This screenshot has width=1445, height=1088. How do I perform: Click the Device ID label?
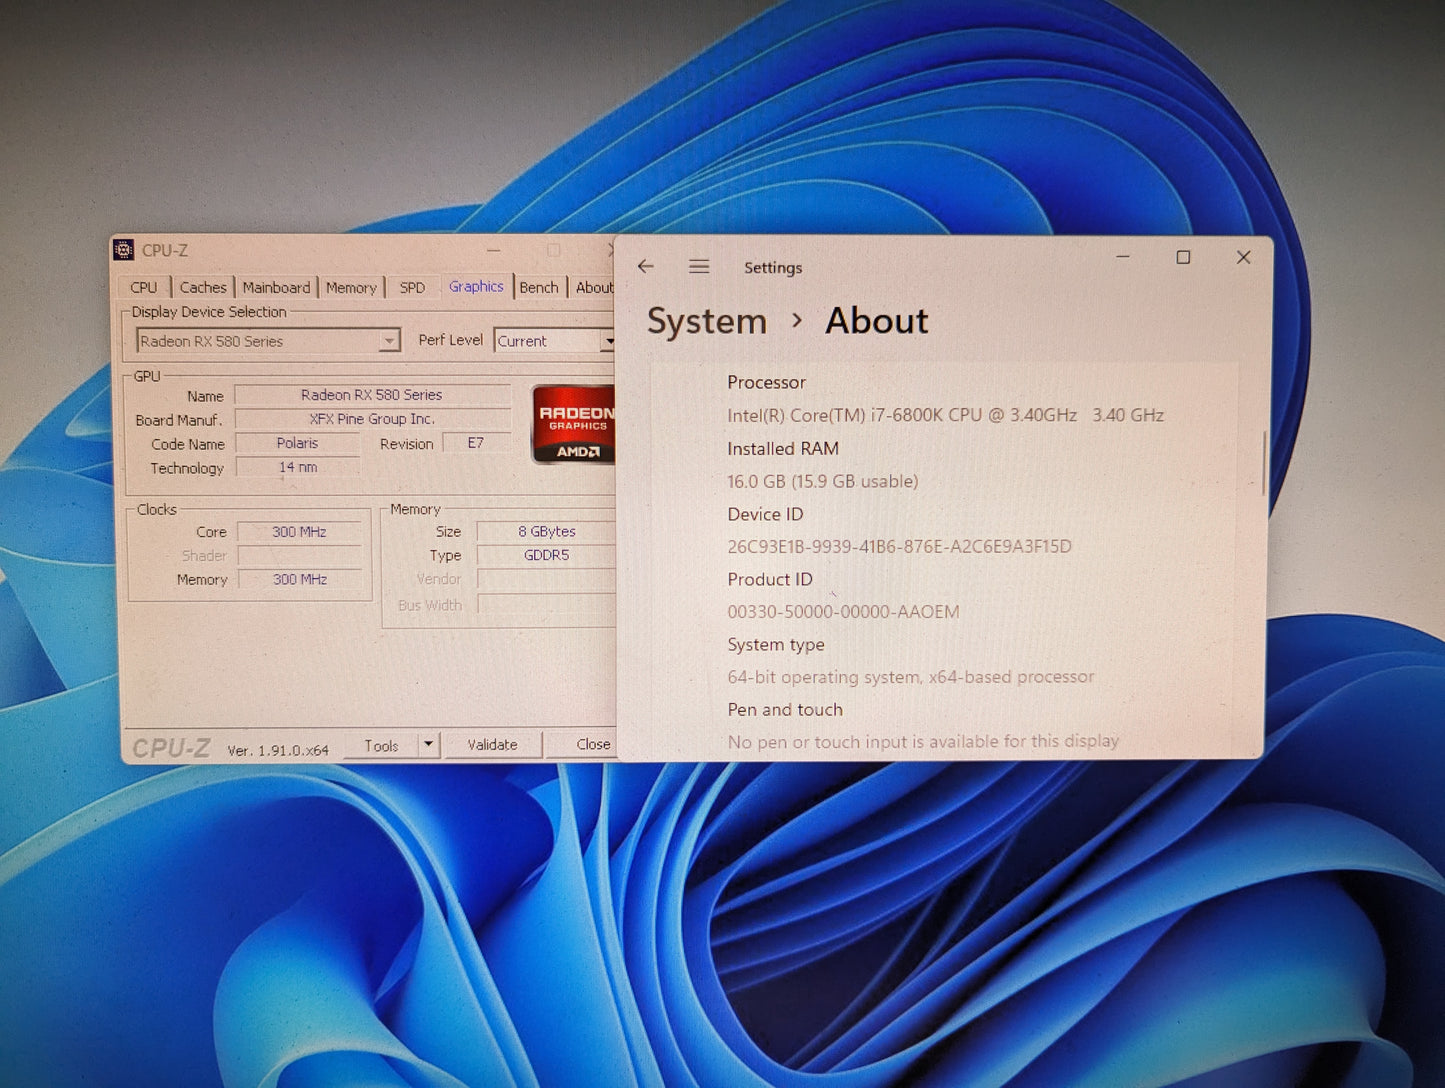point(765,514)
